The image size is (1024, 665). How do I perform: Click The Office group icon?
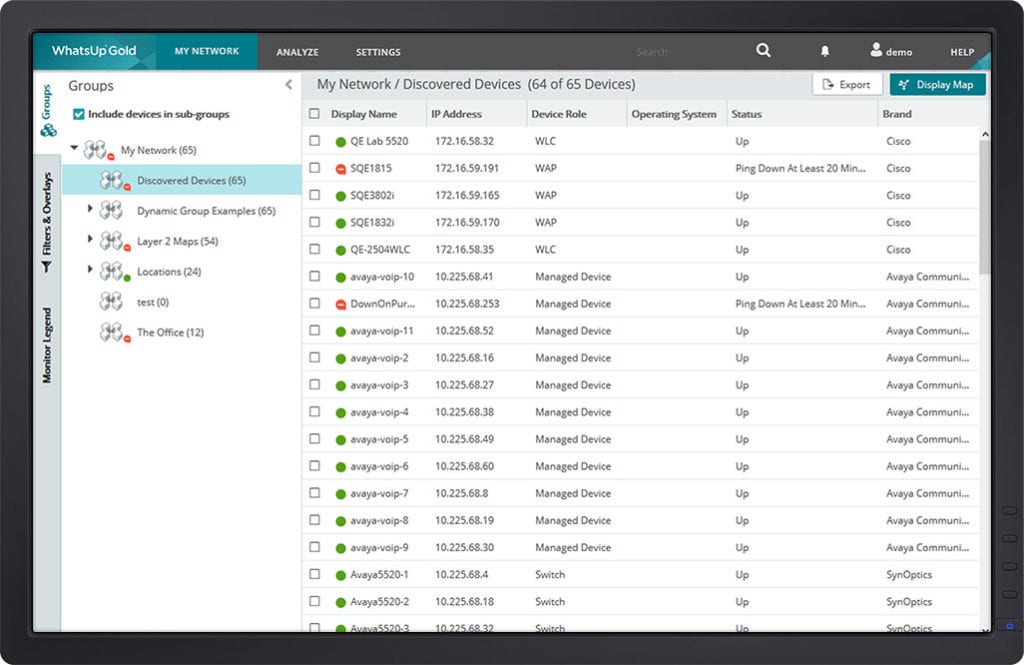click(112, 332)
